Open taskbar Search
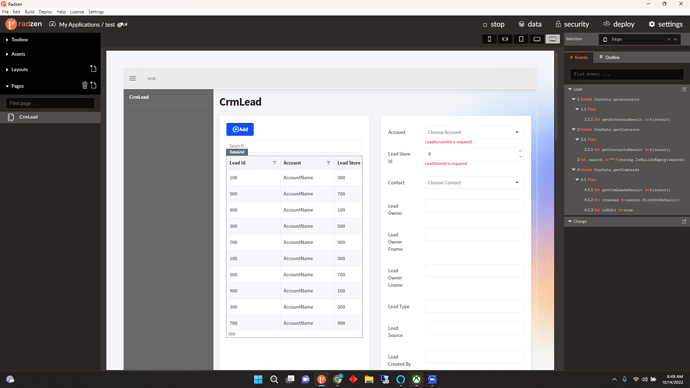690x388 pixels. pyautogui.click(x=274, y=379)
